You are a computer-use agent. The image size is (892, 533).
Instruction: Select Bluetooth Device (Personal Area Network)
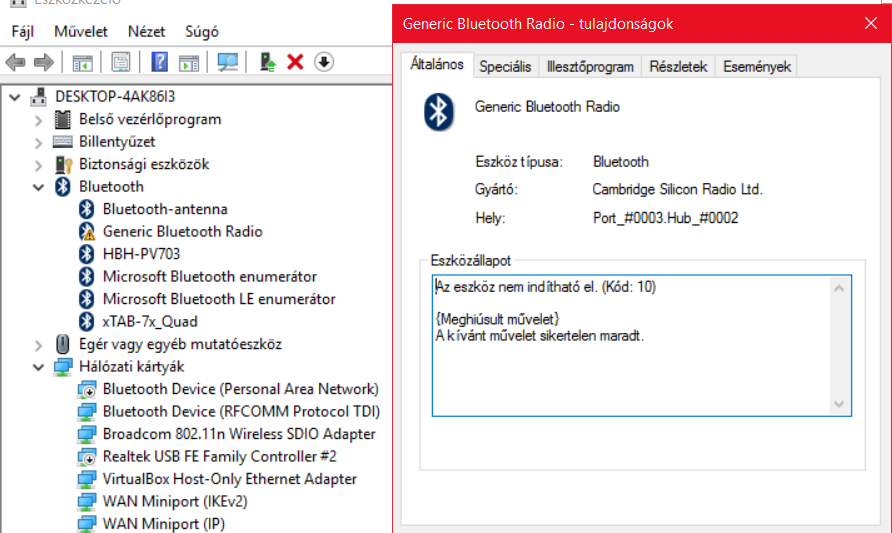(241, 389)
